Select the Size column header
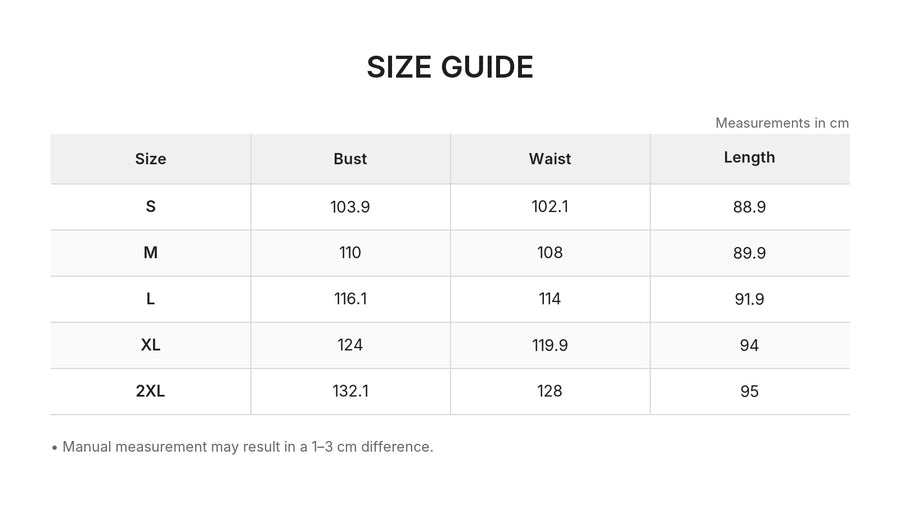The width and height of the screenshot is (900, 513). tap(150, 159)
